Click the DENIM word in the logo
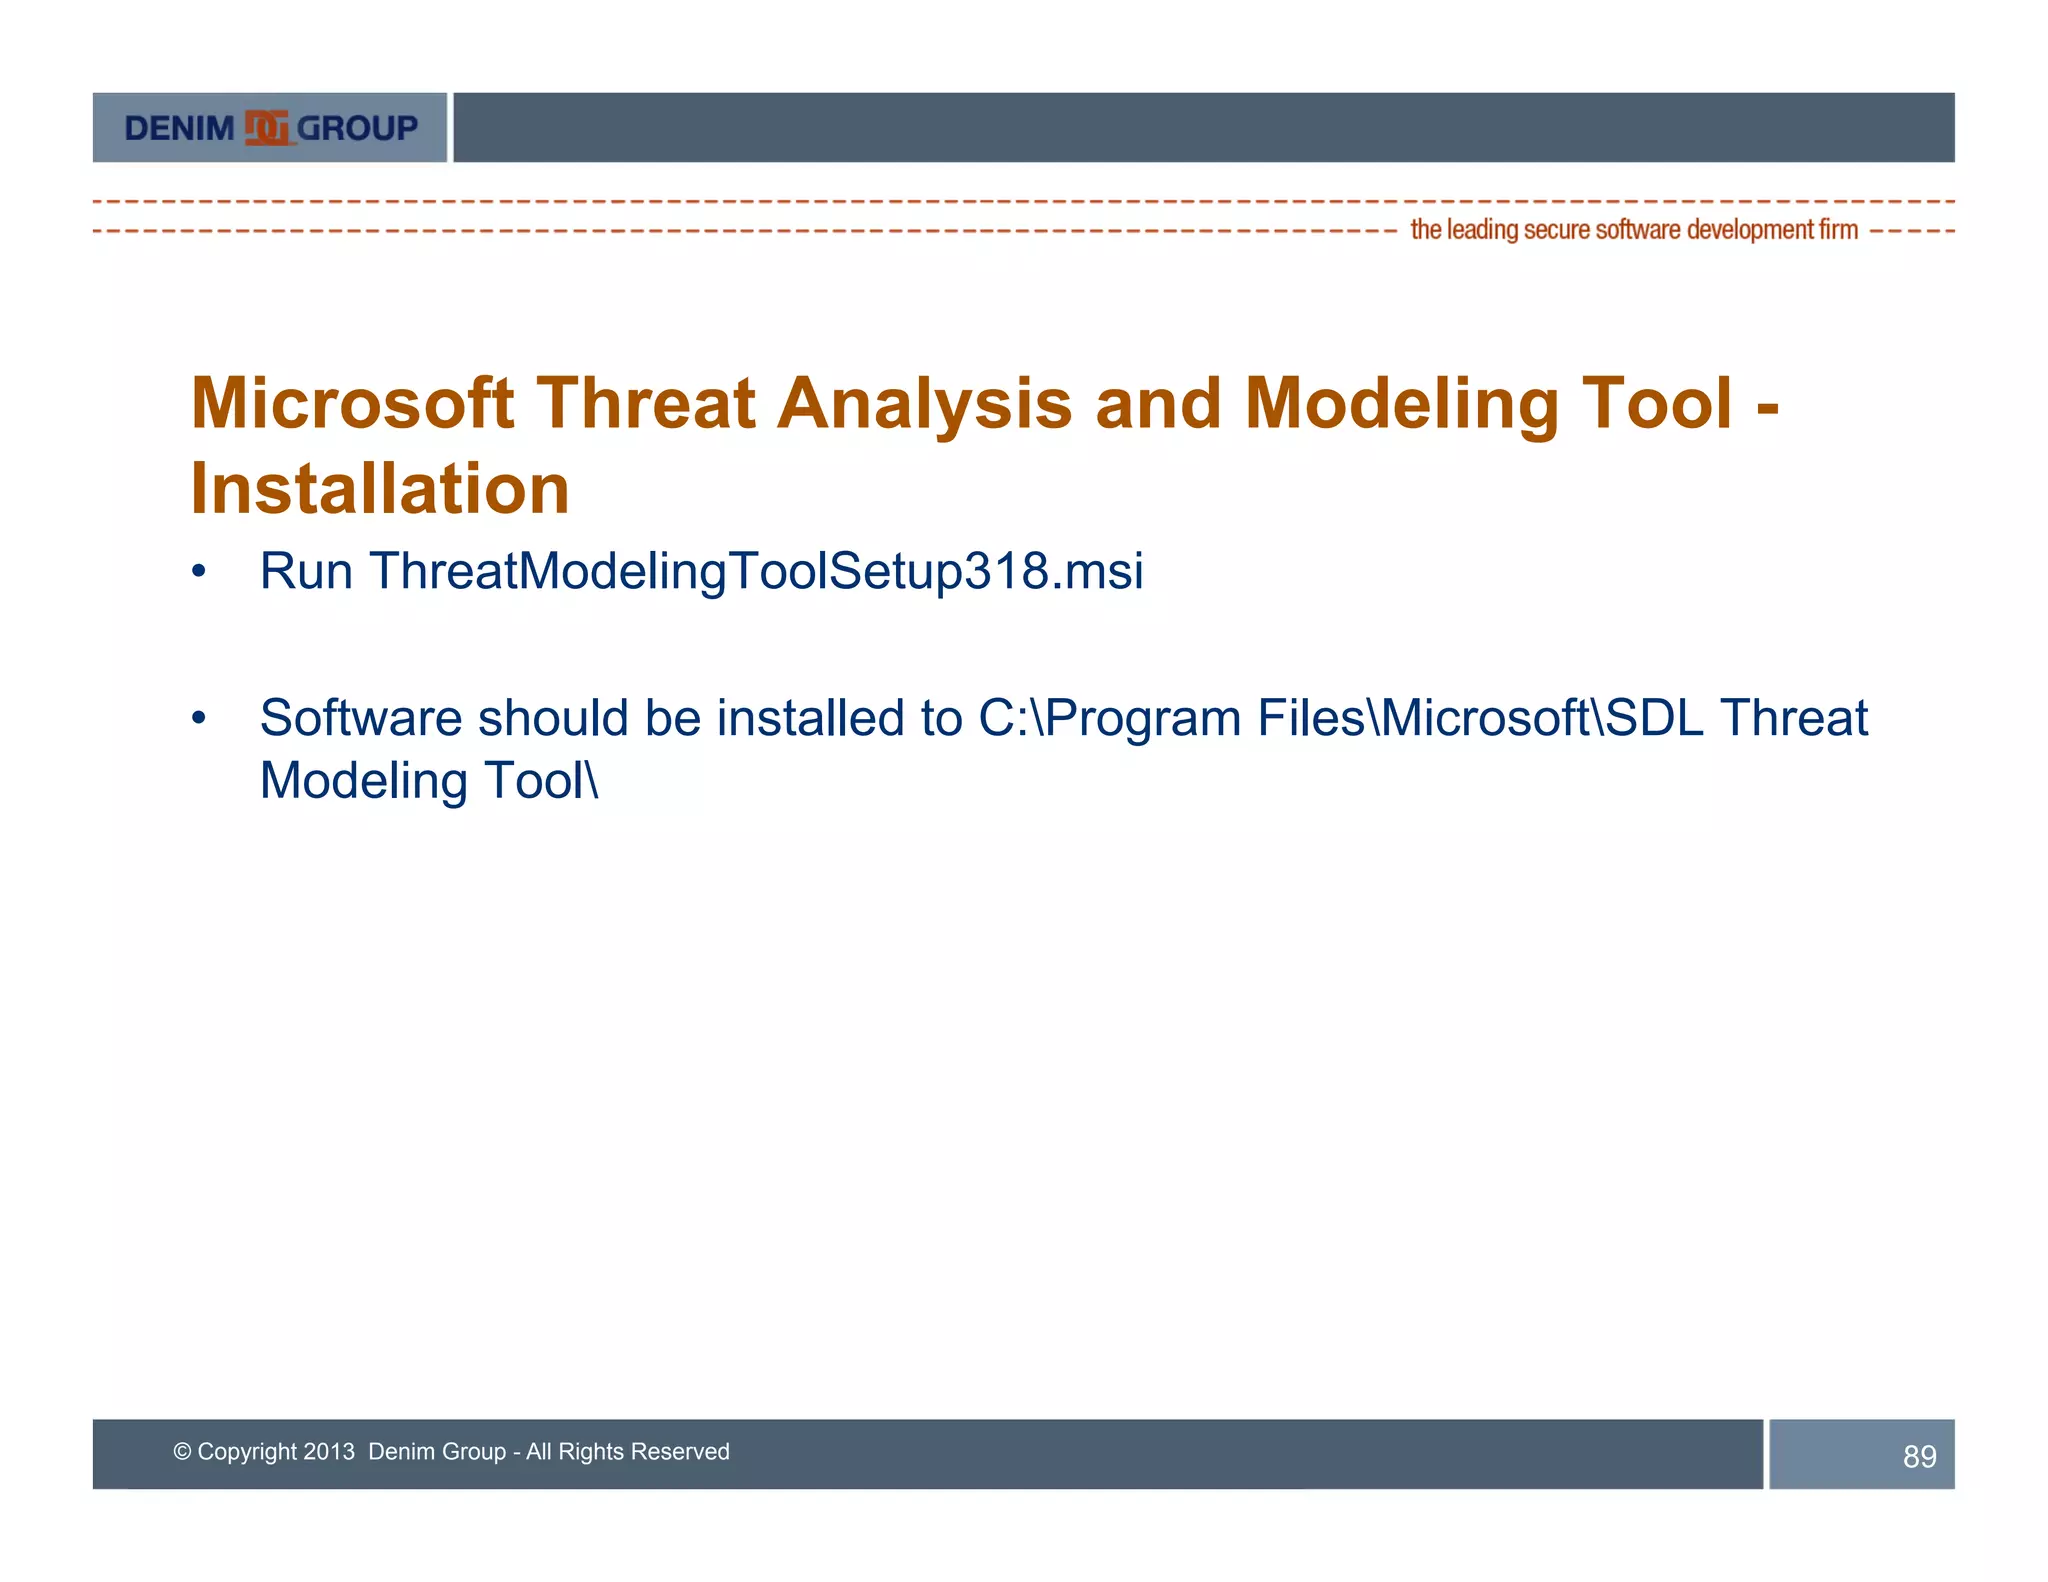This screenshot has height=1582, width=2048. (179, 128)
